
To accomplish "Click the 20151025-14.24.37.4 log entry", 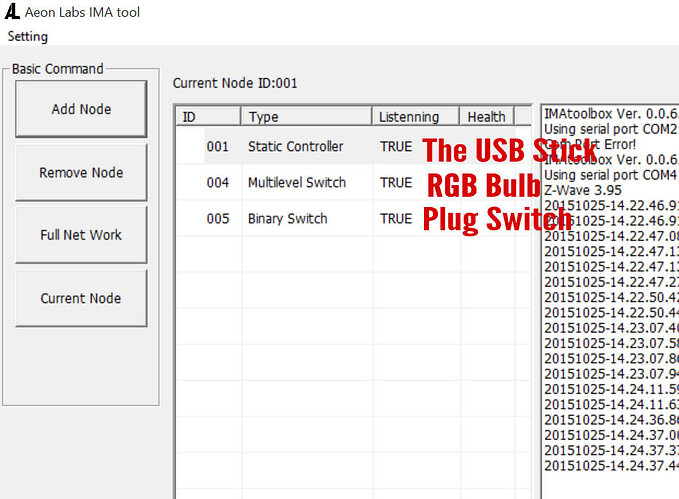I will click(x=611, y=466).
